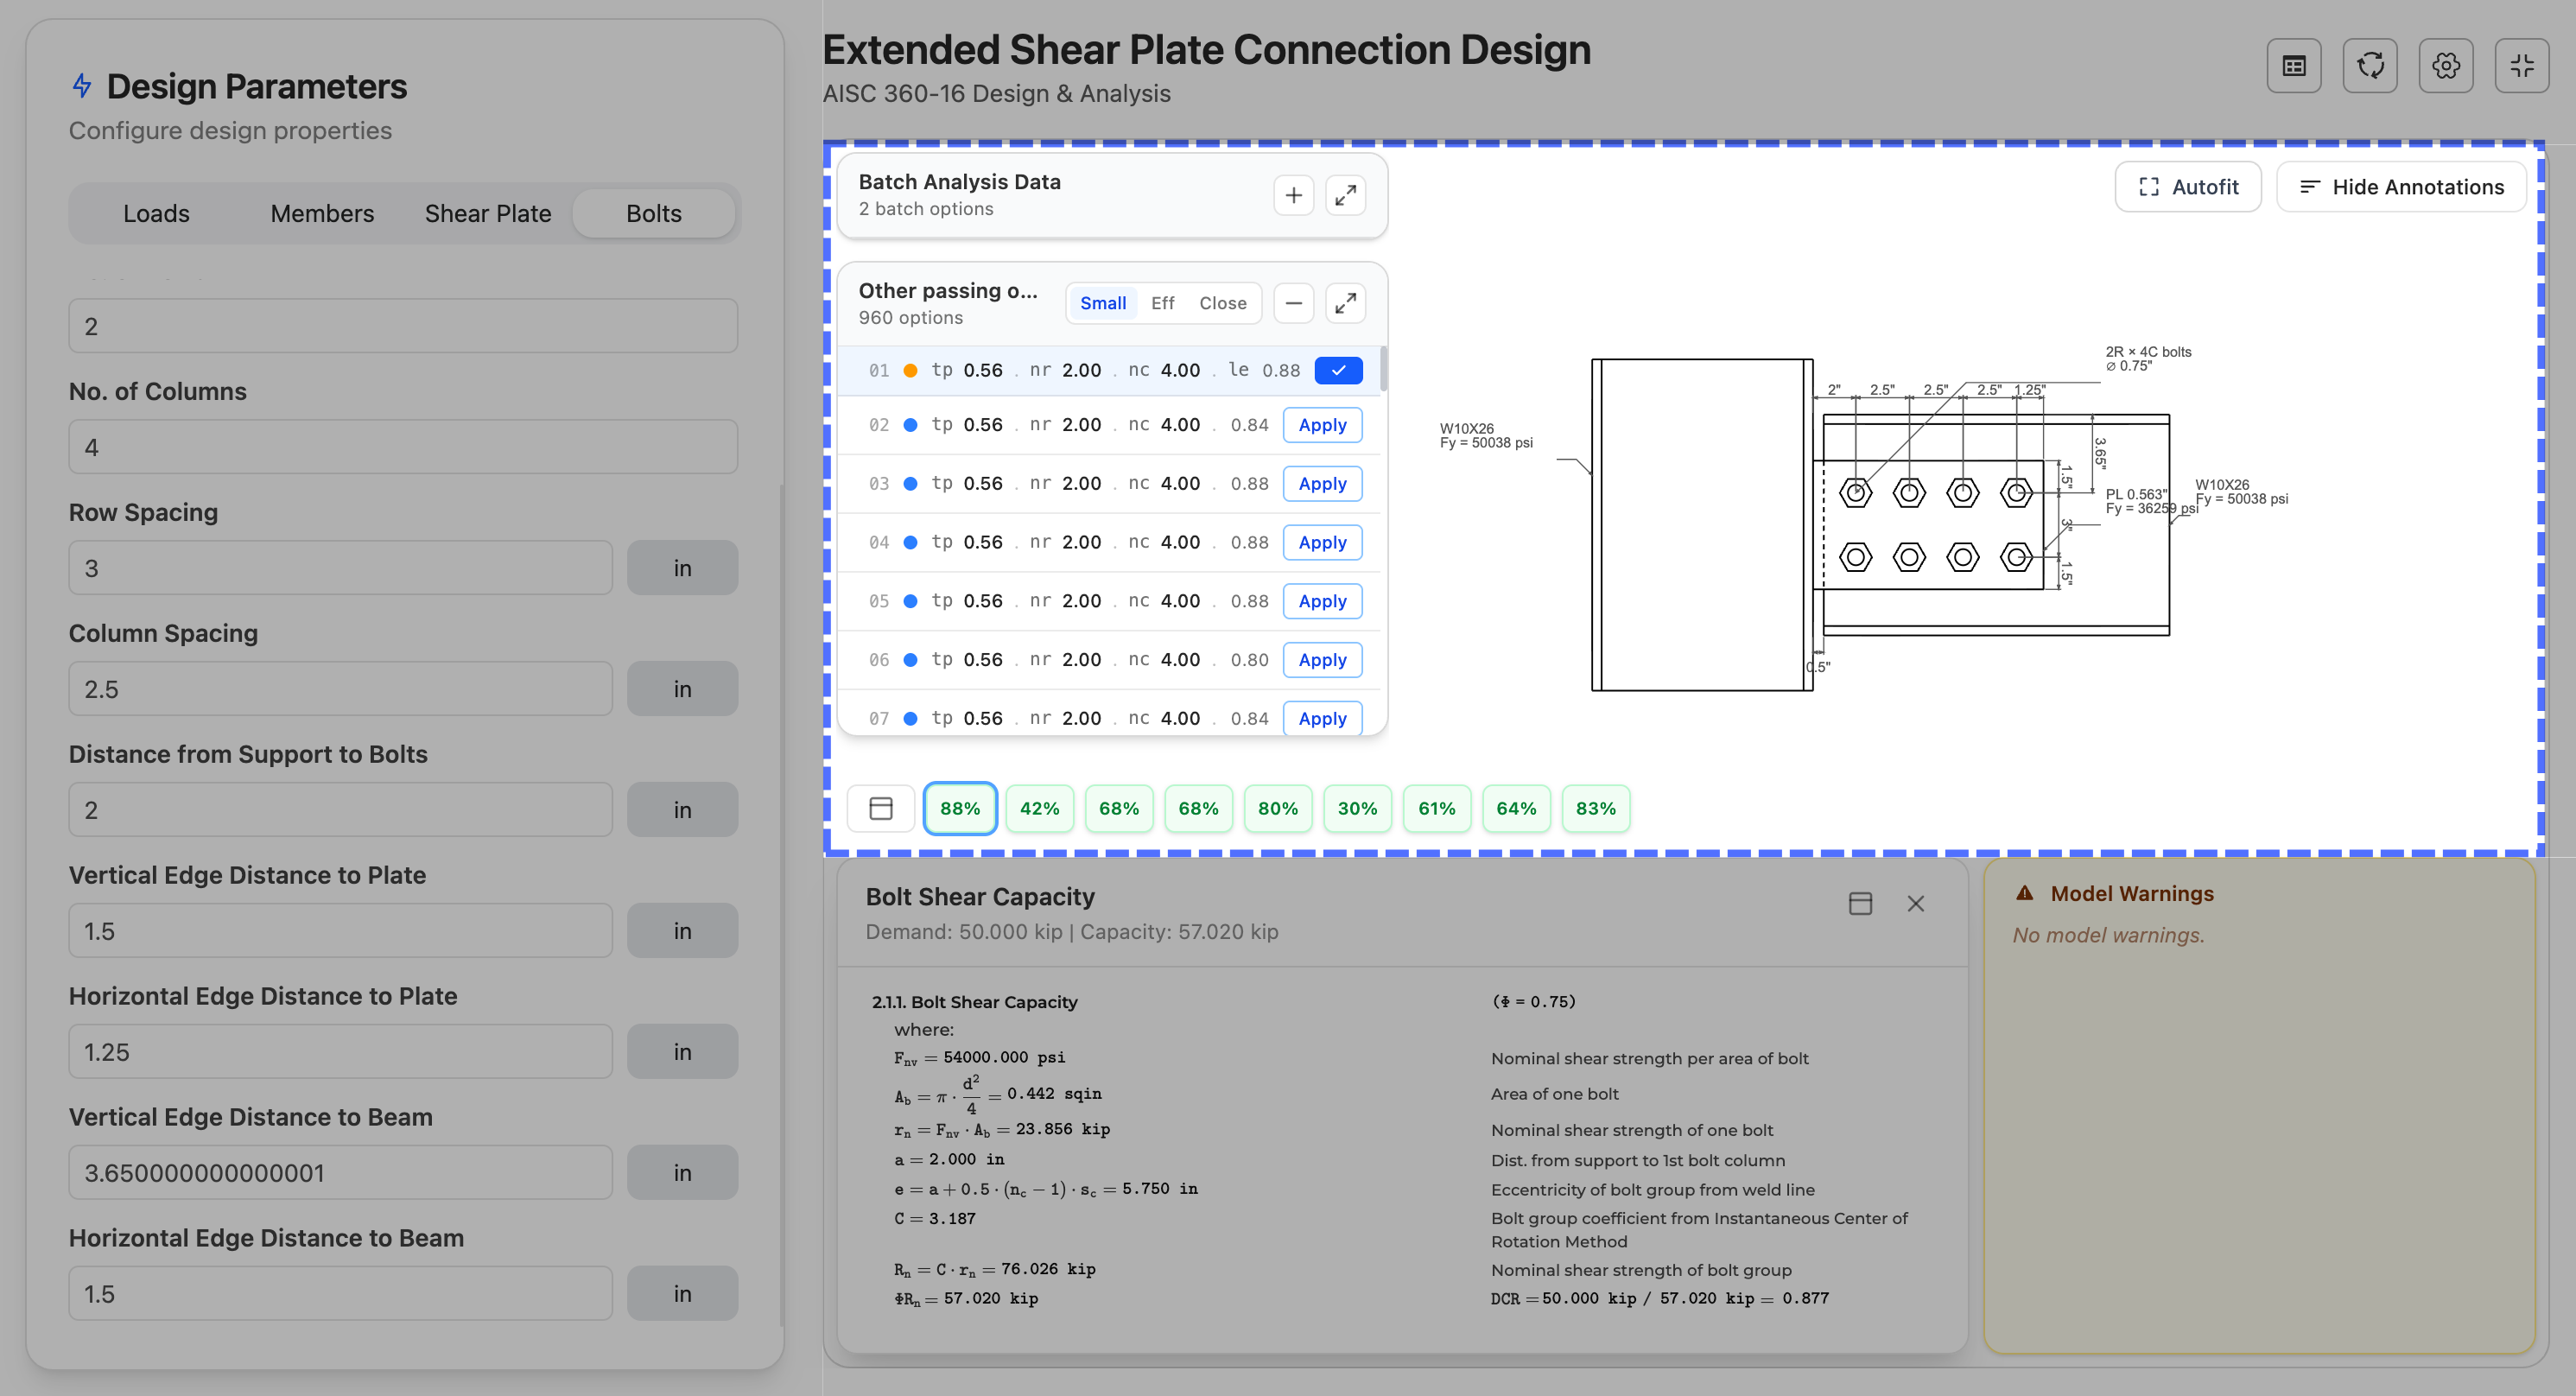This screenshot has width=2576, height=1396.
Task: Click the Model Warnings triangle icon
Action: tap(2025, 893)
